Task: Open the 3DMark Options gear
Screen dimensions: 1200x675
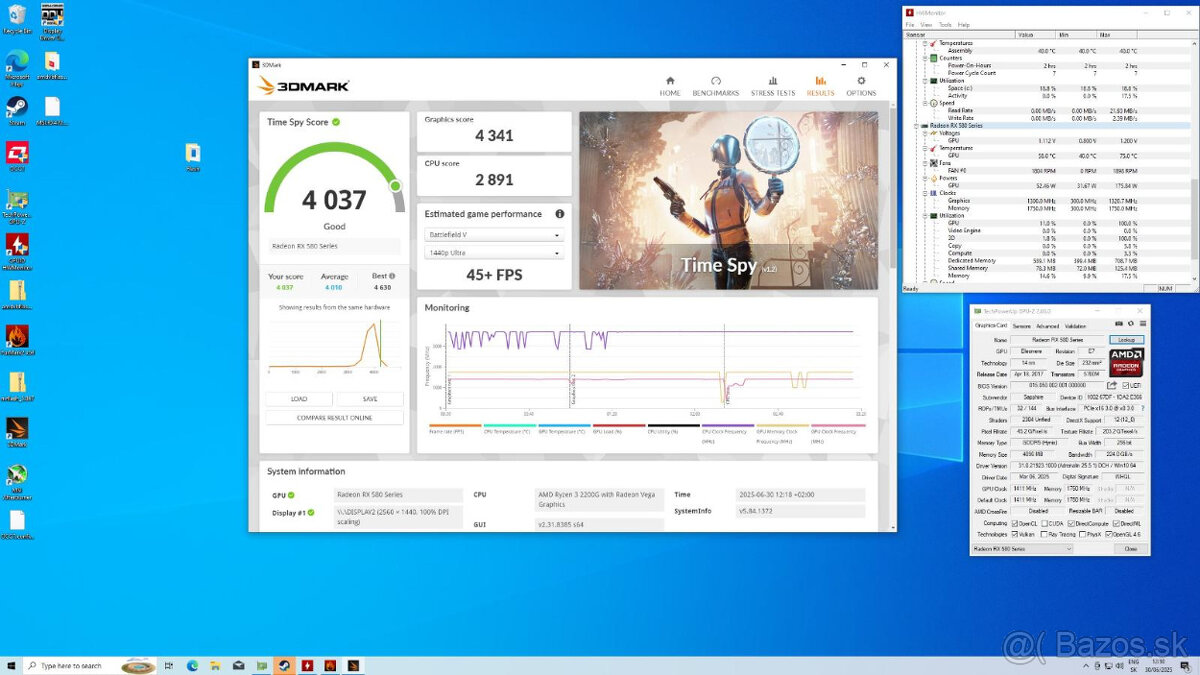Action: pyautogui.click(x=860, y=86)
